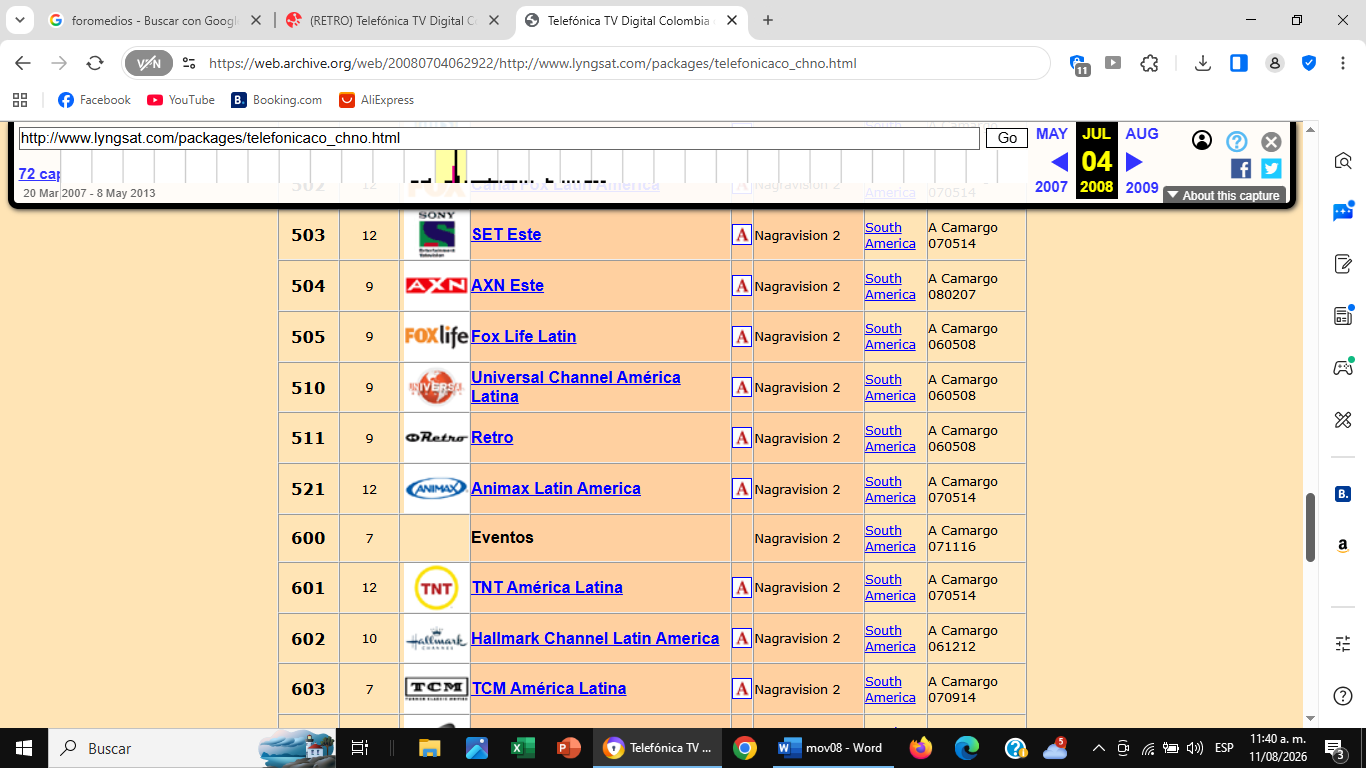Click the encryption A icon in SET Este row
Image resolution: width=1366 pixels, height=768 pixels.
[742, 234]
